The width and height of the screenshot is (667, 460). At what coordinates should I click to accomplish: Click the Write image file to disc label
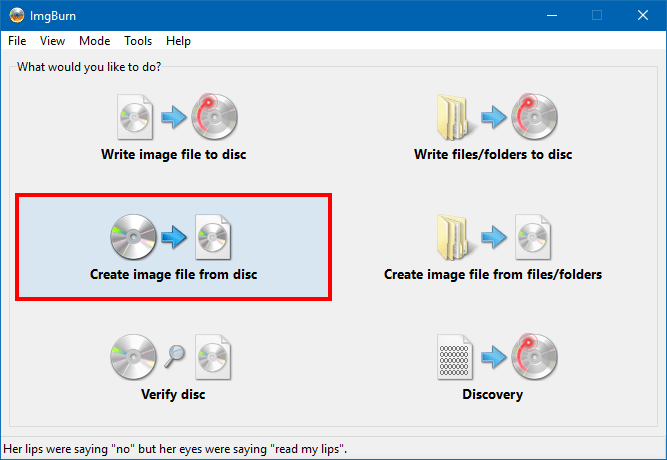pyautogui.click(x=174, y=154)
